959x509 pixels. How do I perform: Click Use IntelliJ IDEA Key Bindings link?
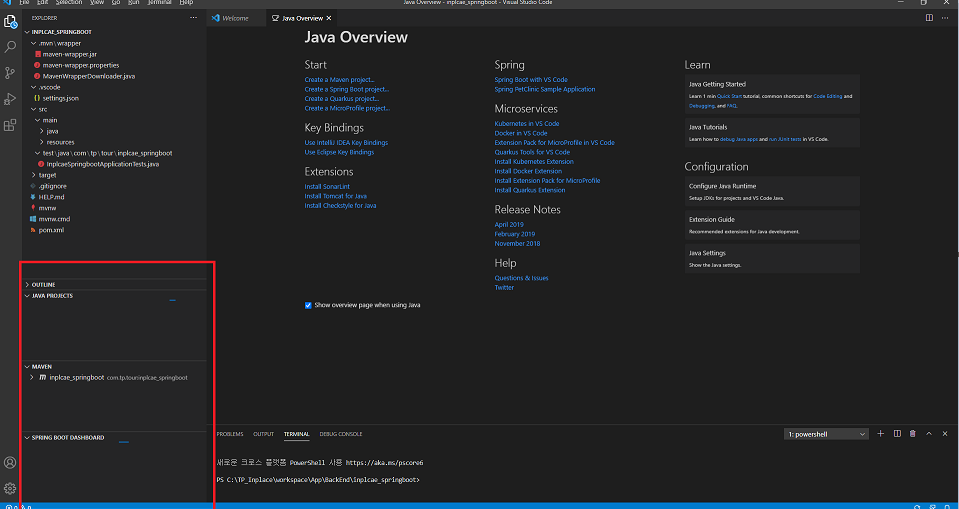point(346,143)
